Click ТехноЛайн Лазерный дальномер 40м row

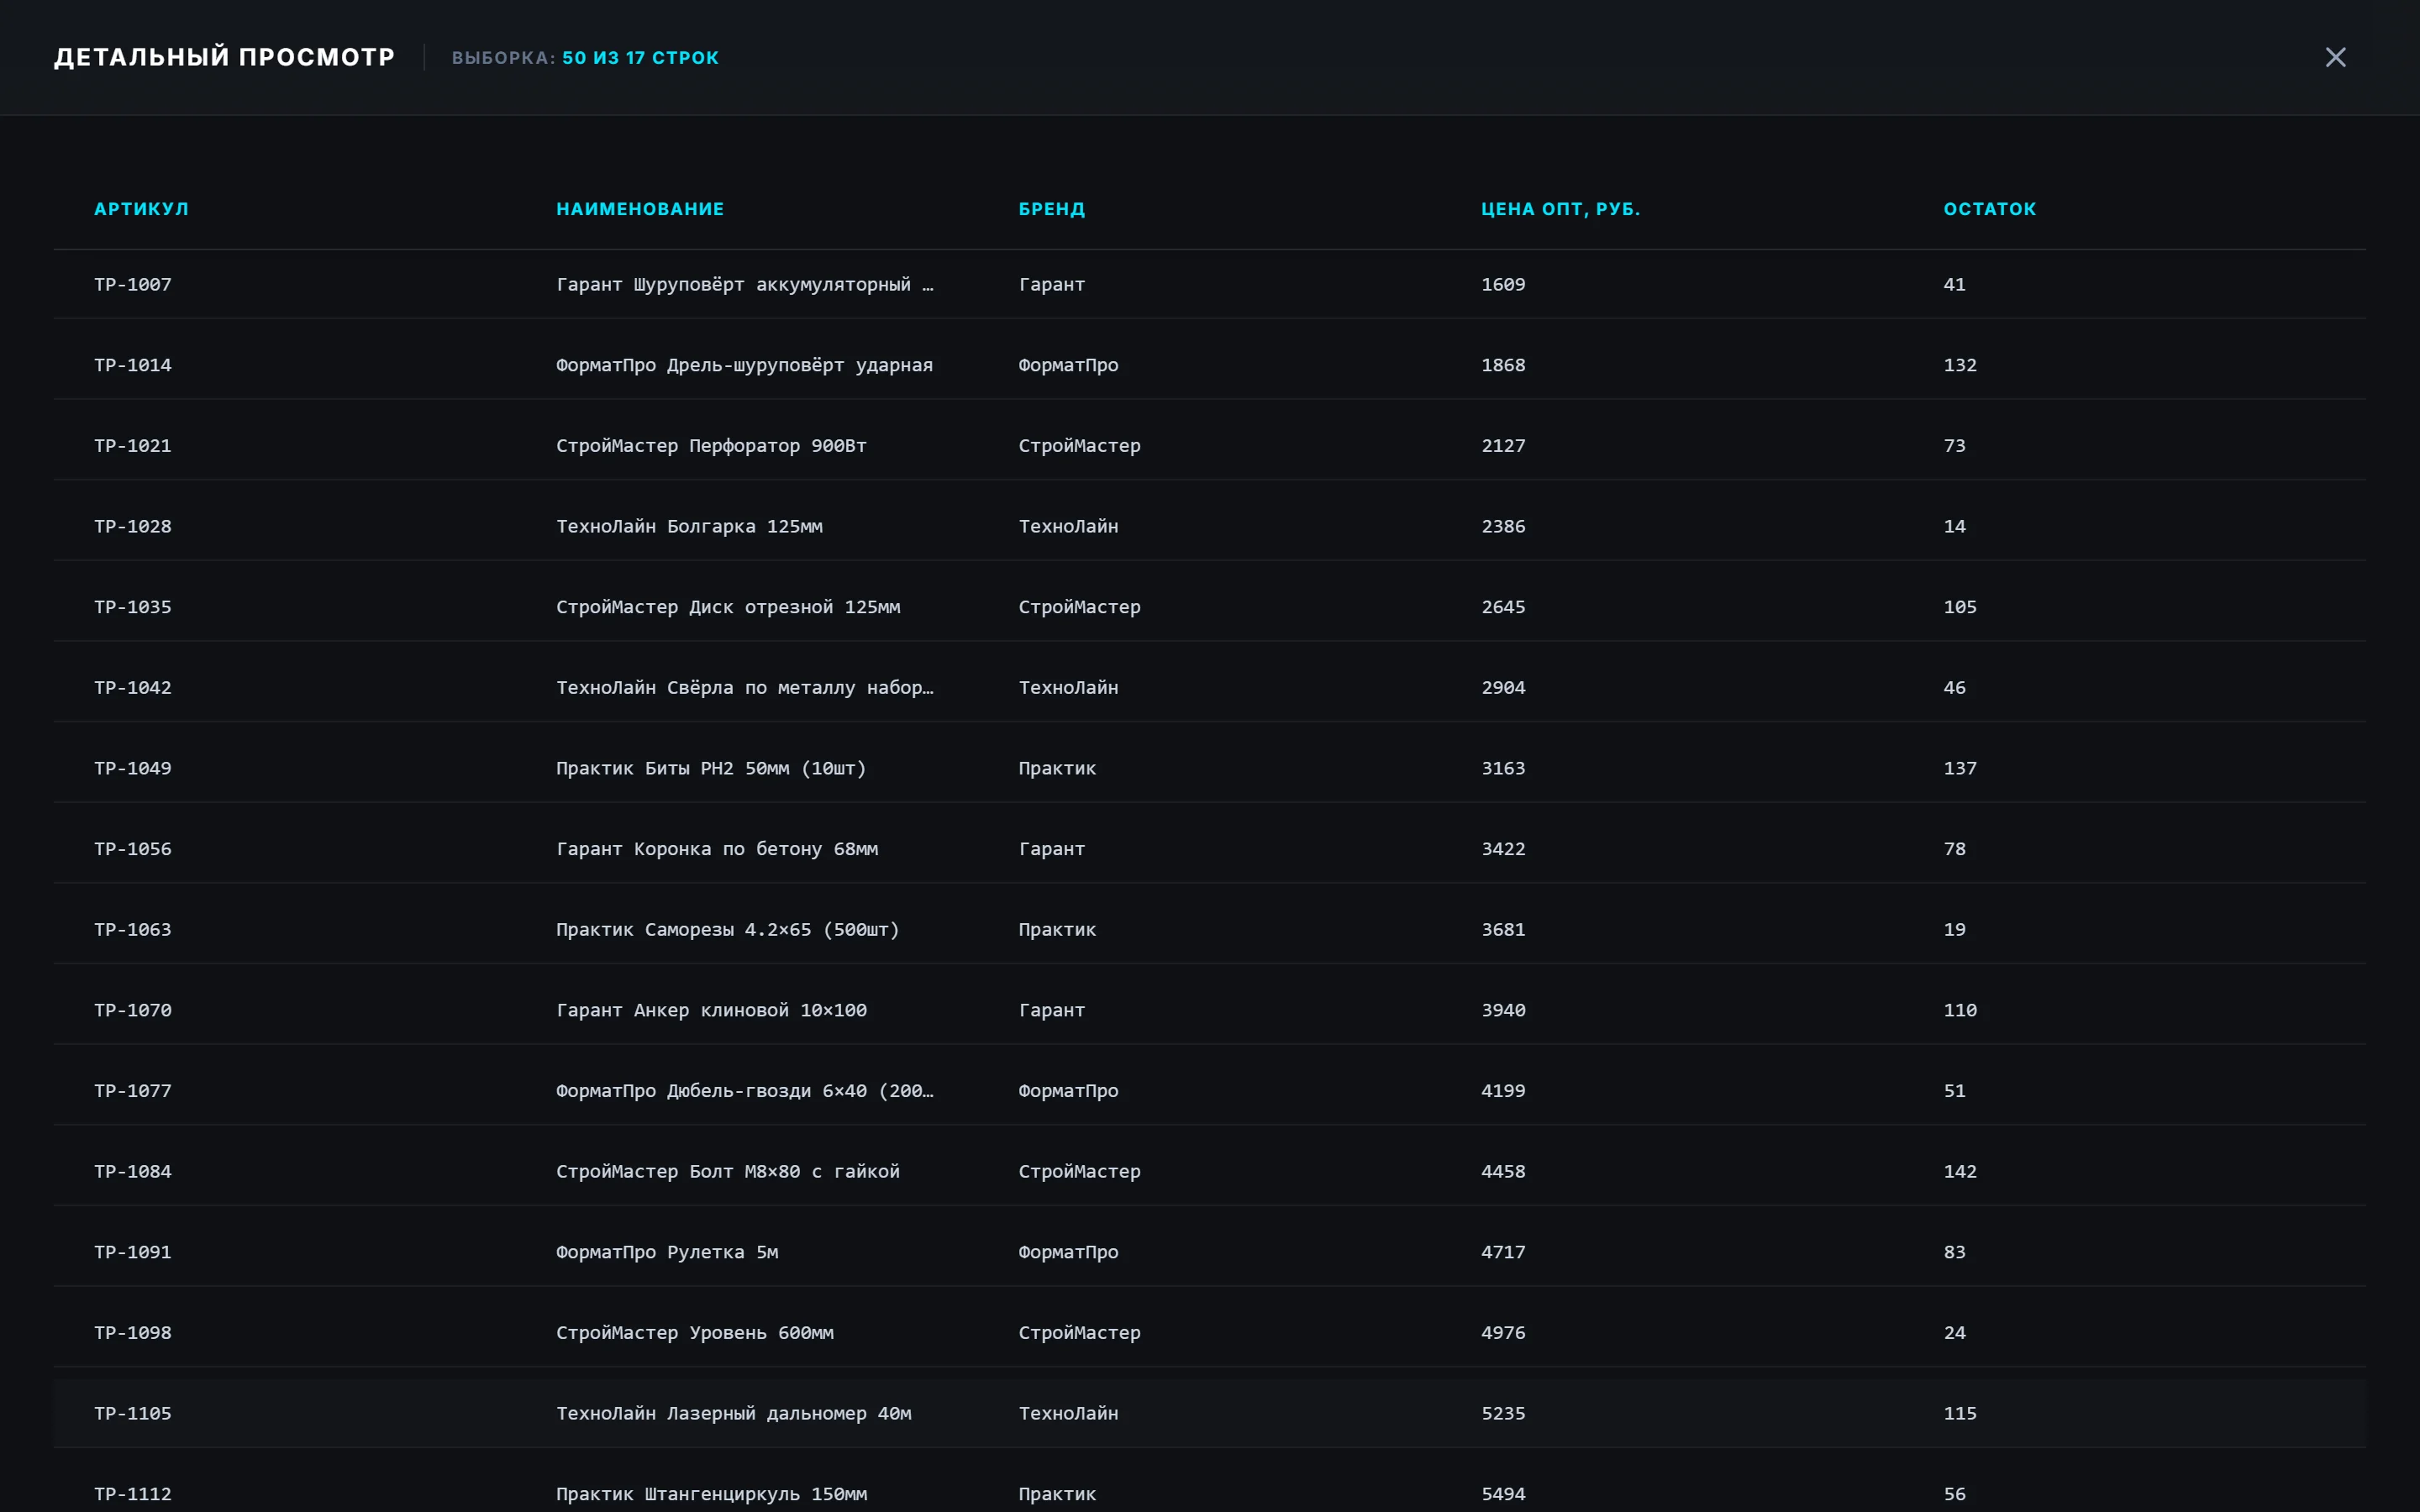(1210, 1414)
